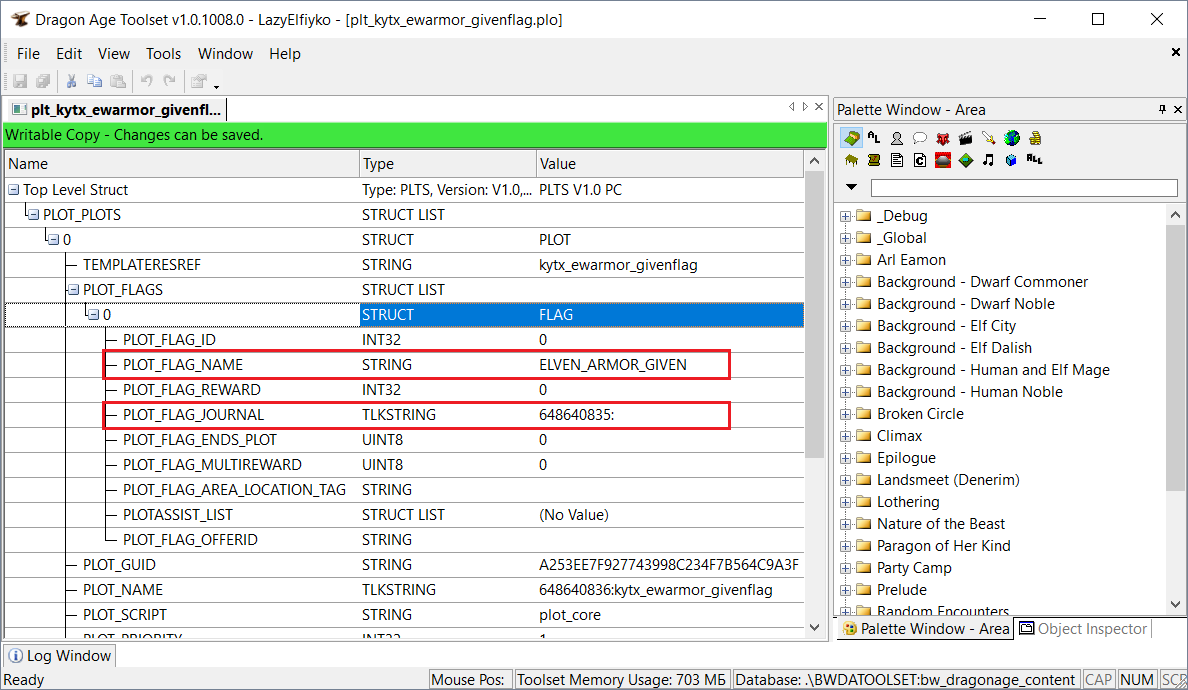Click the palette tree scroll up arrow
Screen dimensions: 1188x690
[1175, 215]
